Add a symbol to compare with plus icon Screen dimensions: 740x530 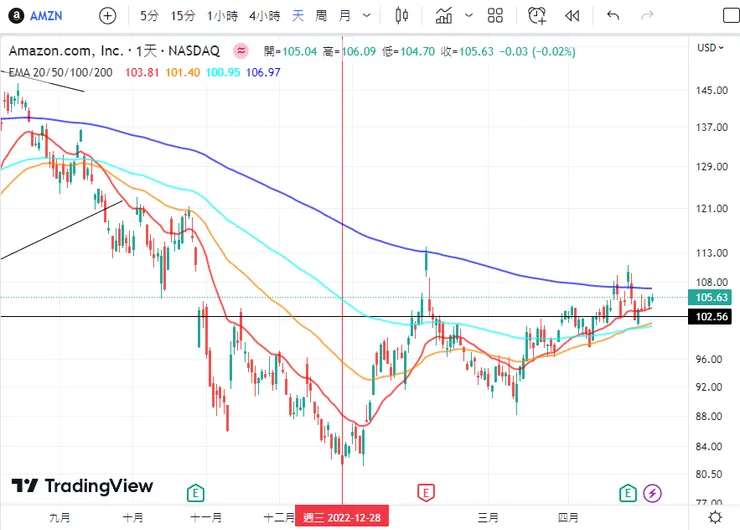[108, 16]
